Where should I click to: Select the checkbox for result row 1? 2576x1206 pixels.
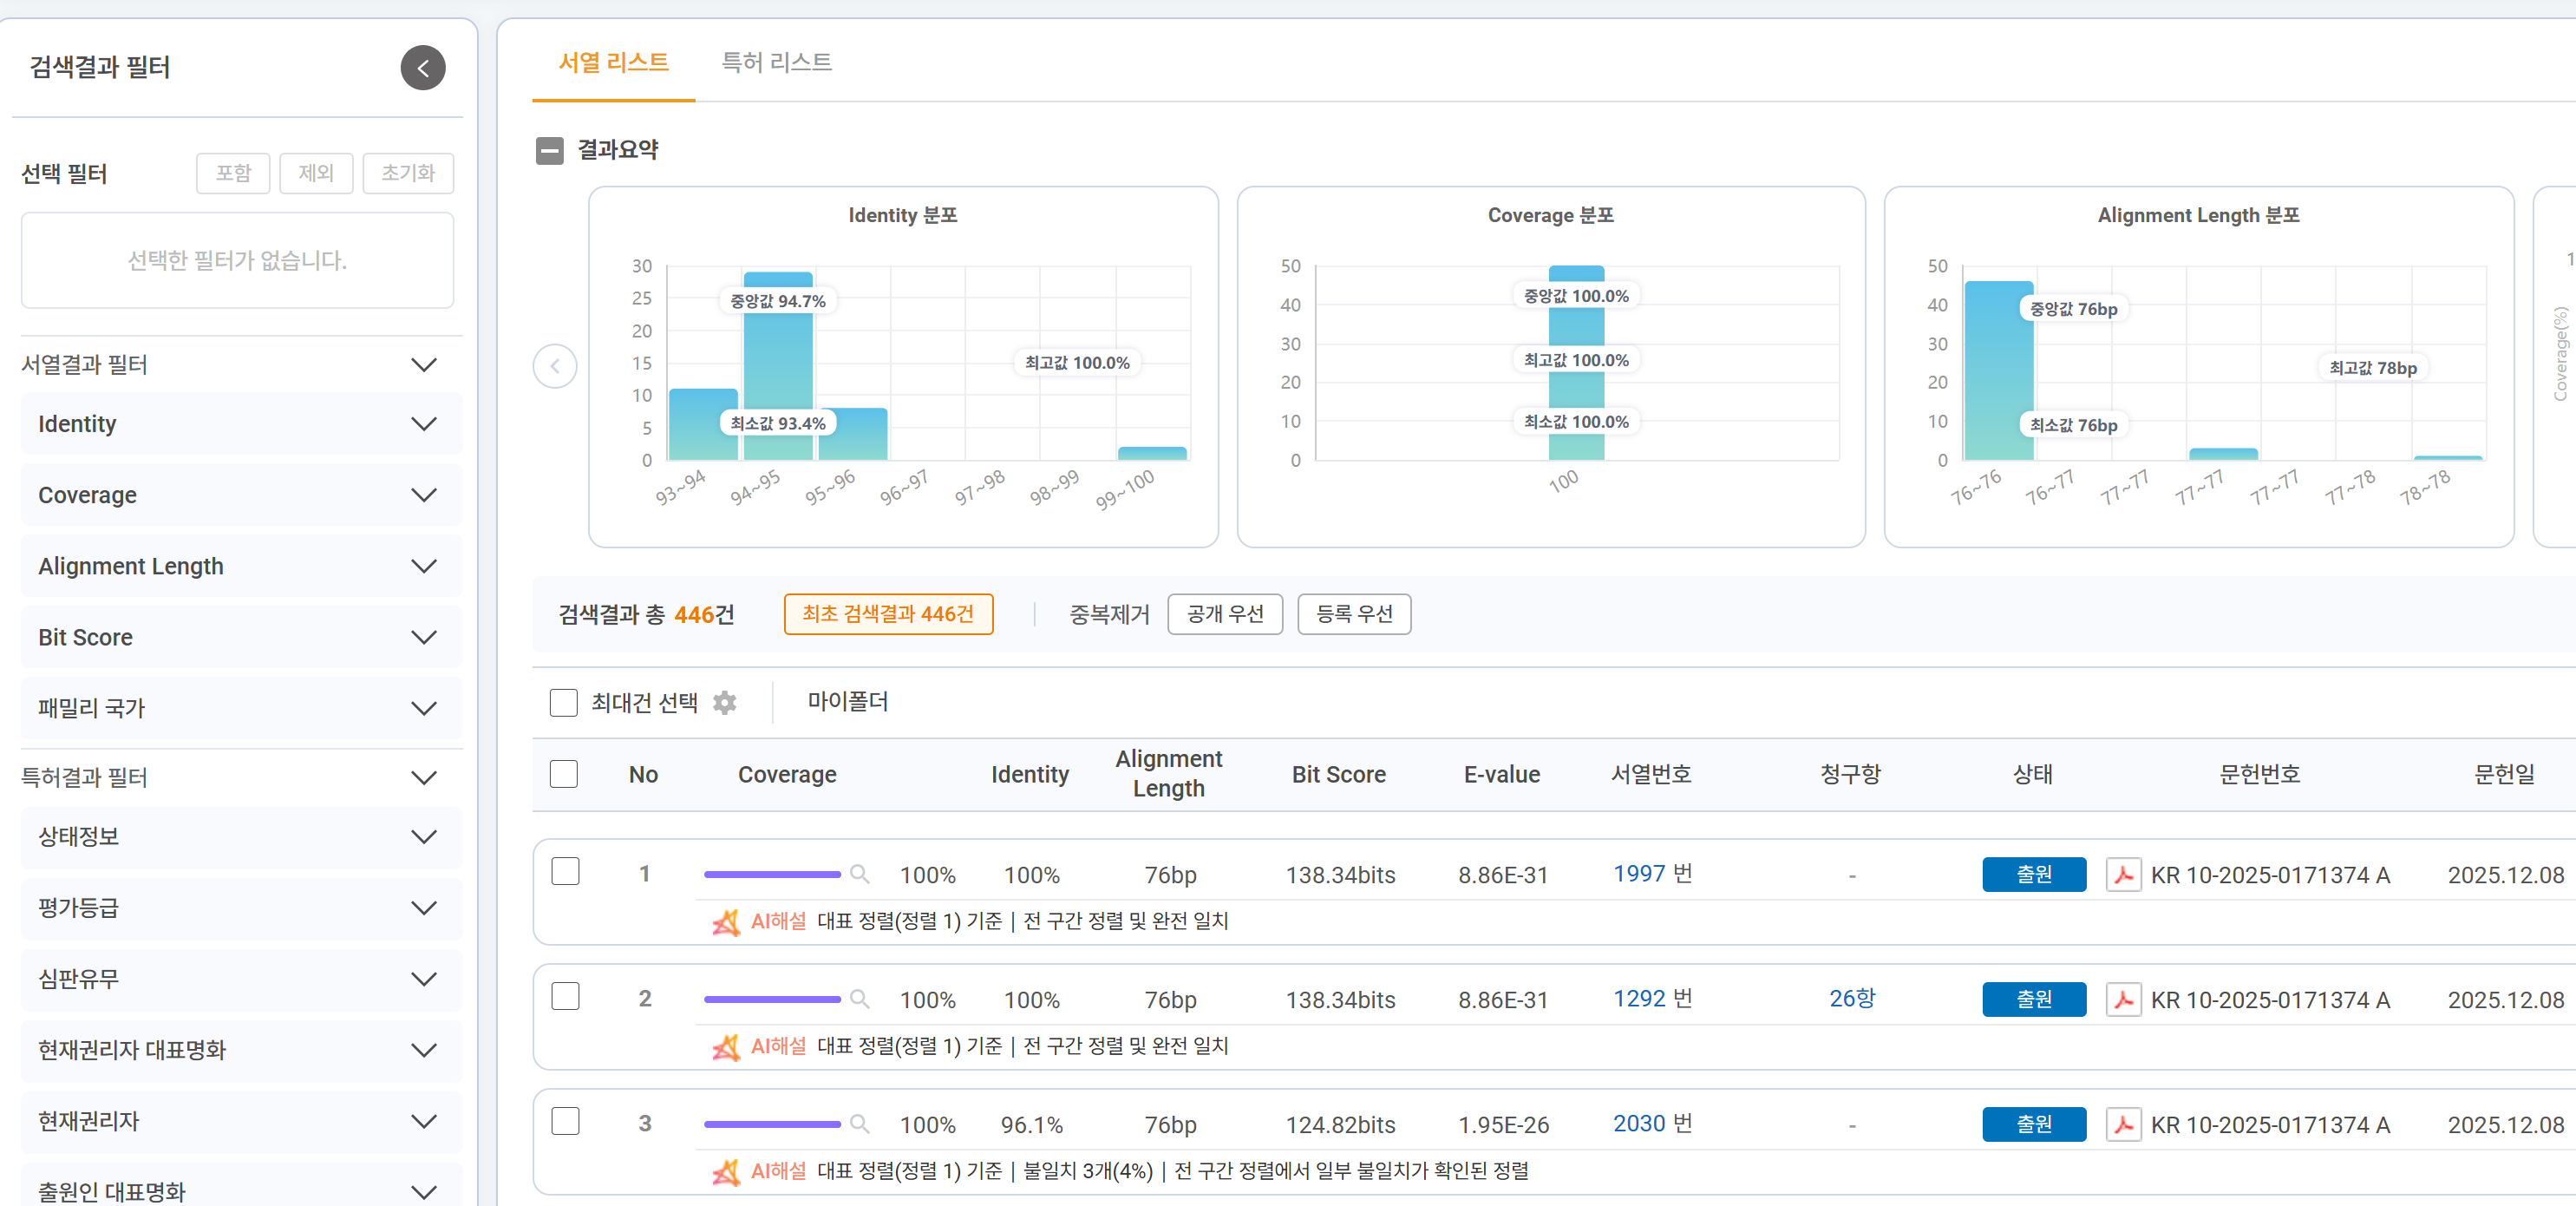pos(566,872)
